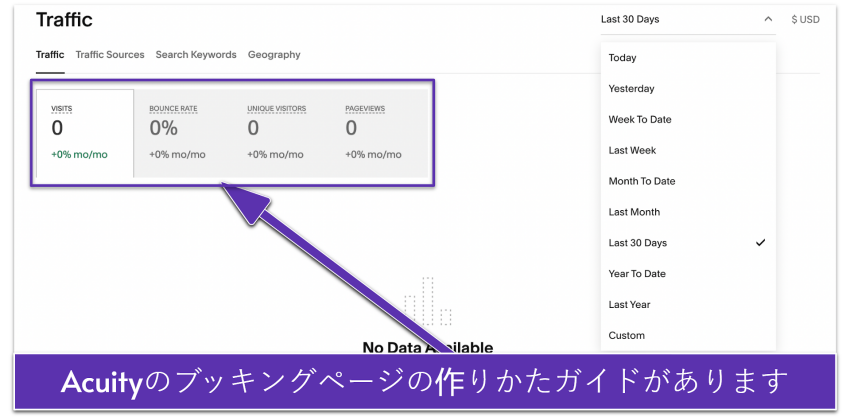Select Today from the date range list
This screenshot has width=850, height=417.
688,58
